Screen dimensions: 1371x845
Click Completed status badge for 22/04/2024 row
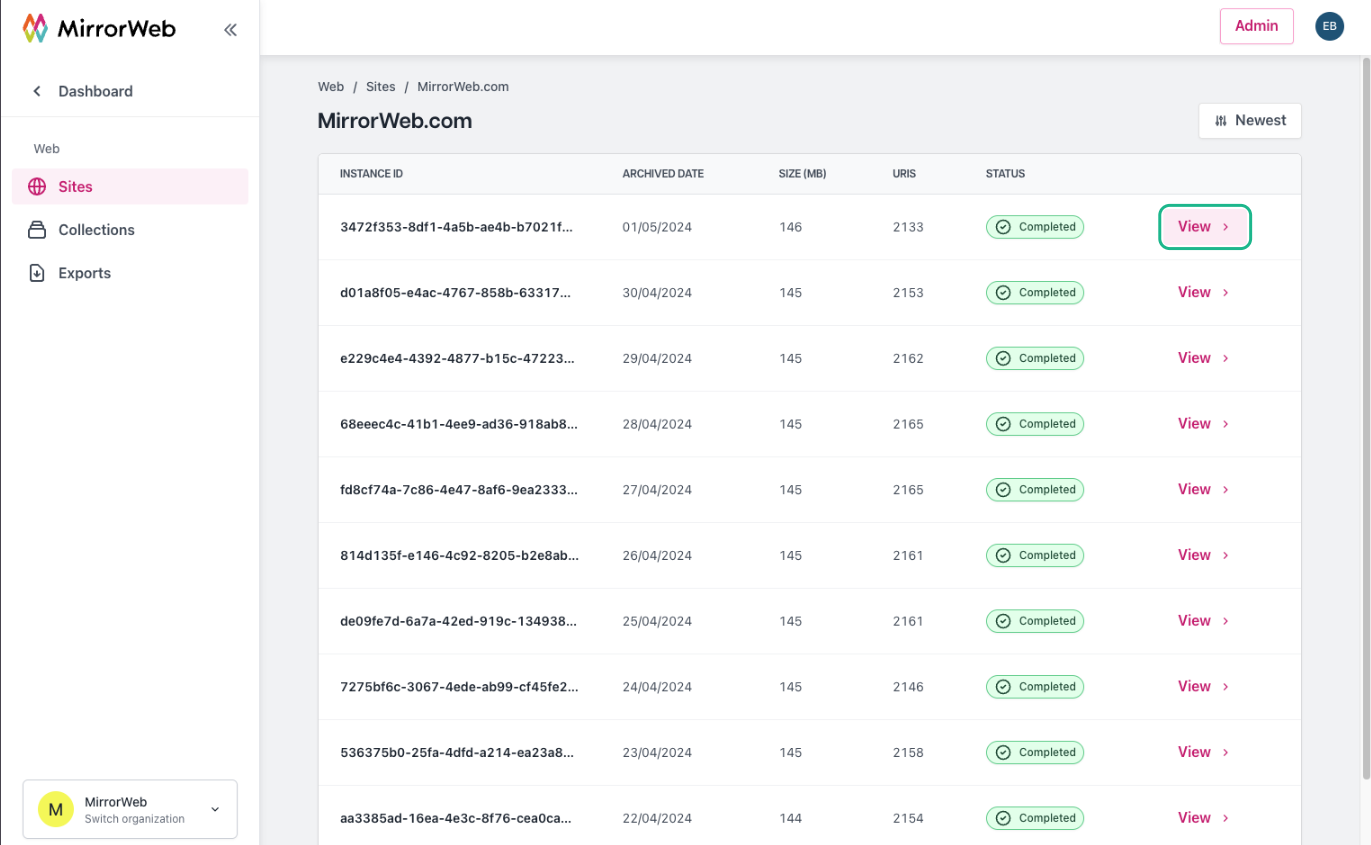1035,818
